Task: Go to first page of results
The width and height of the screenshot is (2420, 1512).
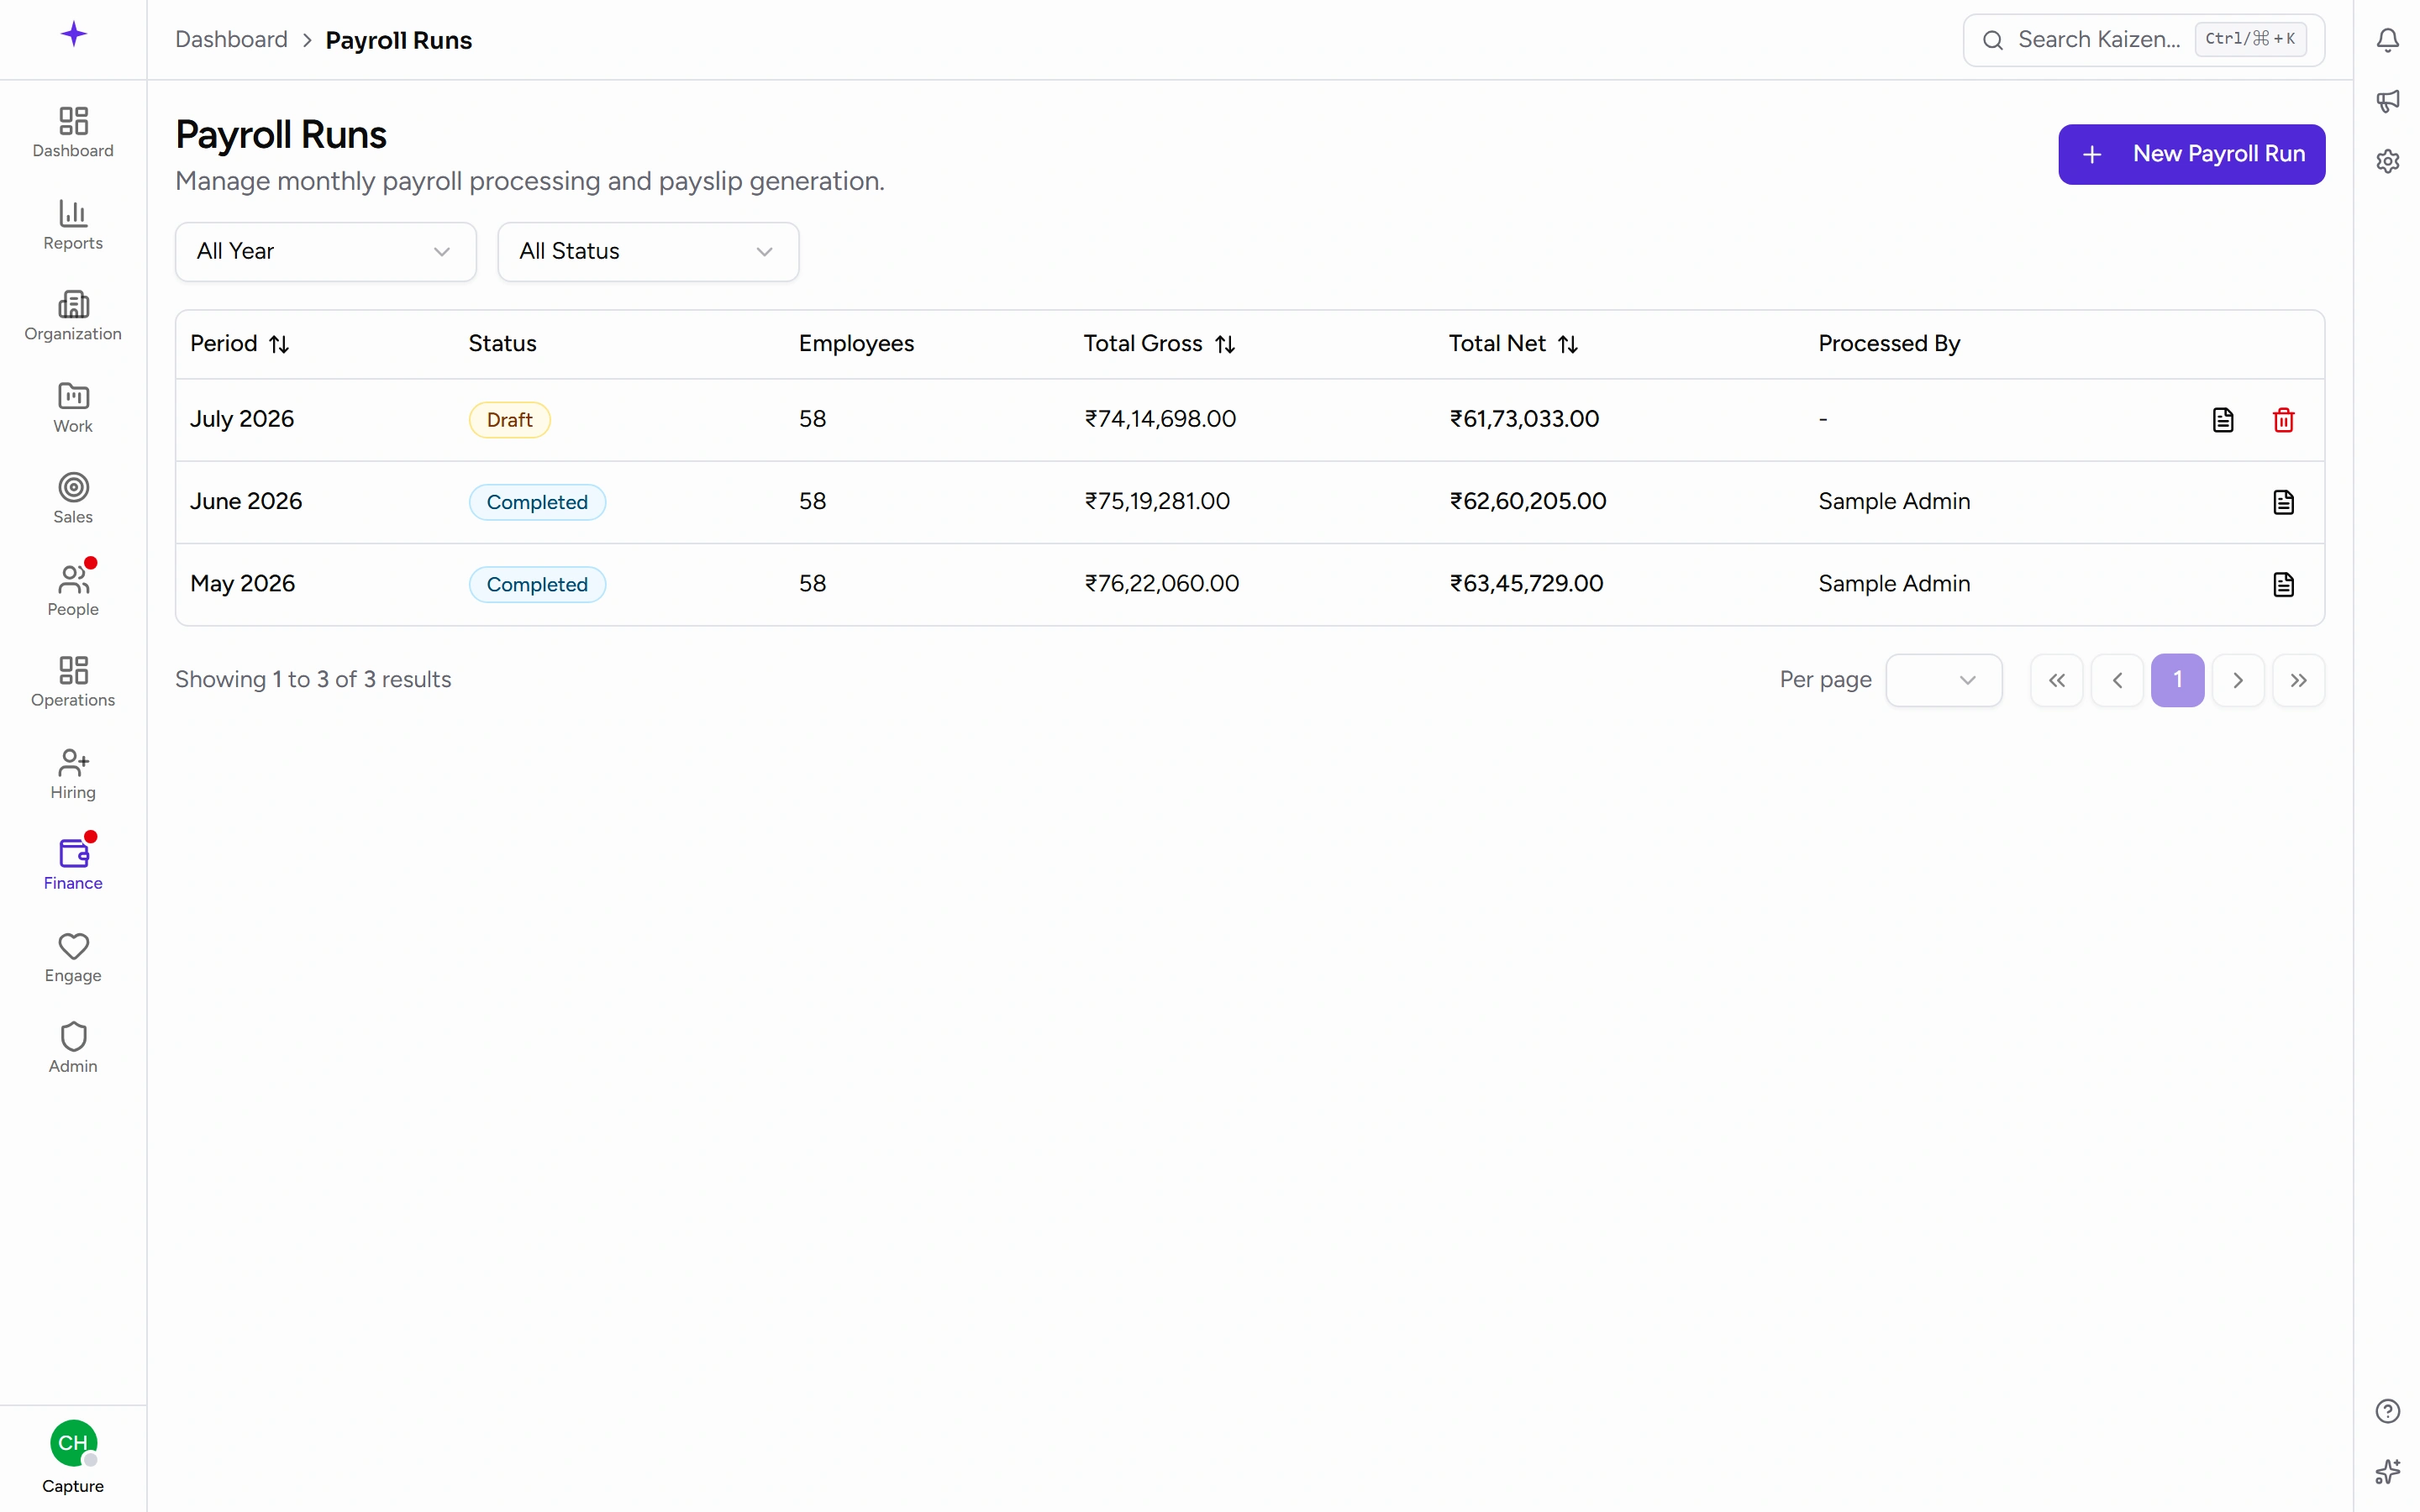Action: (2056, 680)
